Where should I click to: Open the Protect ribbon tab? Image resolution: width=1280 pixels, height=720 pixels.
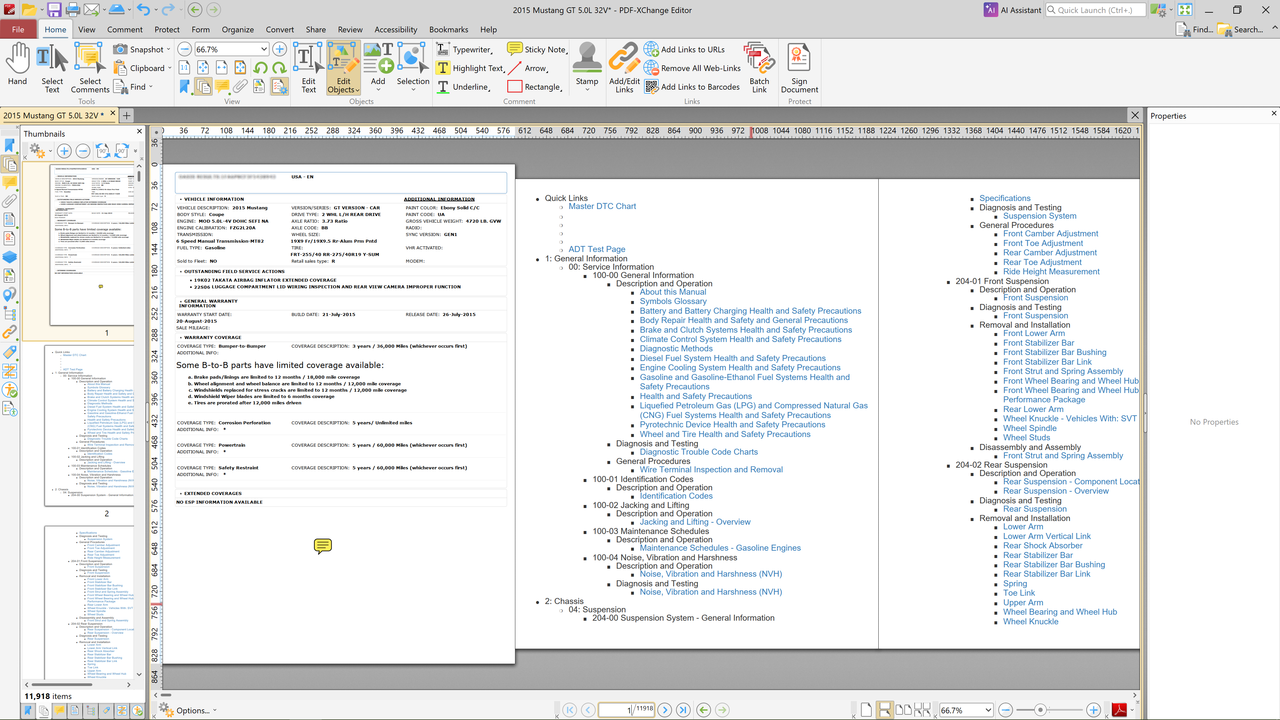167,30
